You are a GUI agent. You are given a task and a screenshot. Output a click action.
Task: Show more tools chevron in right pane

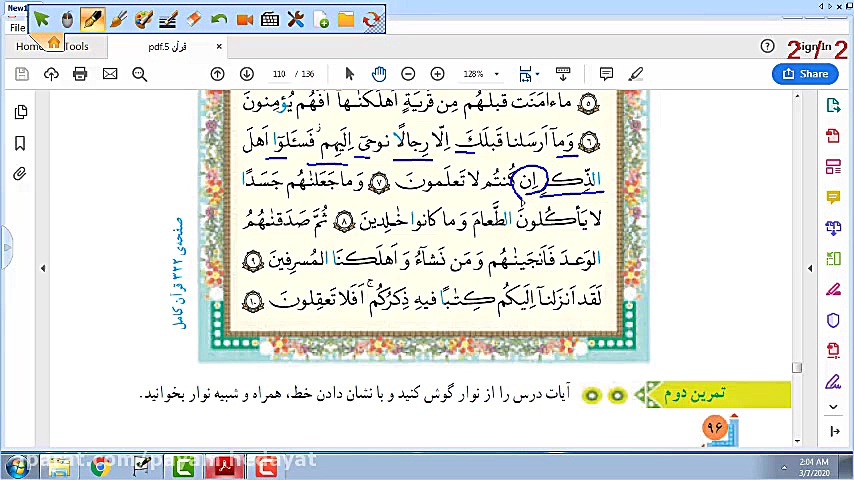click(x=833, y=406)
